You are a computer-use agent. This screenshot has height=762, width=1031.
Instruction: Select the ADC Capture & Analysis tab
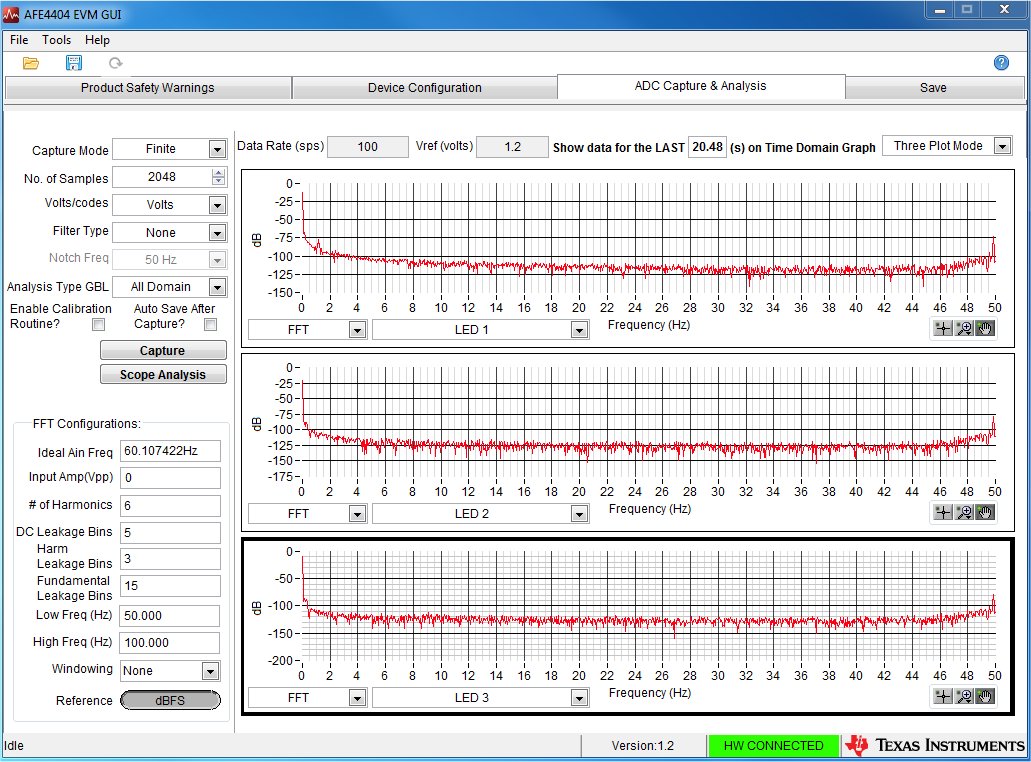(x=701, y=86)
